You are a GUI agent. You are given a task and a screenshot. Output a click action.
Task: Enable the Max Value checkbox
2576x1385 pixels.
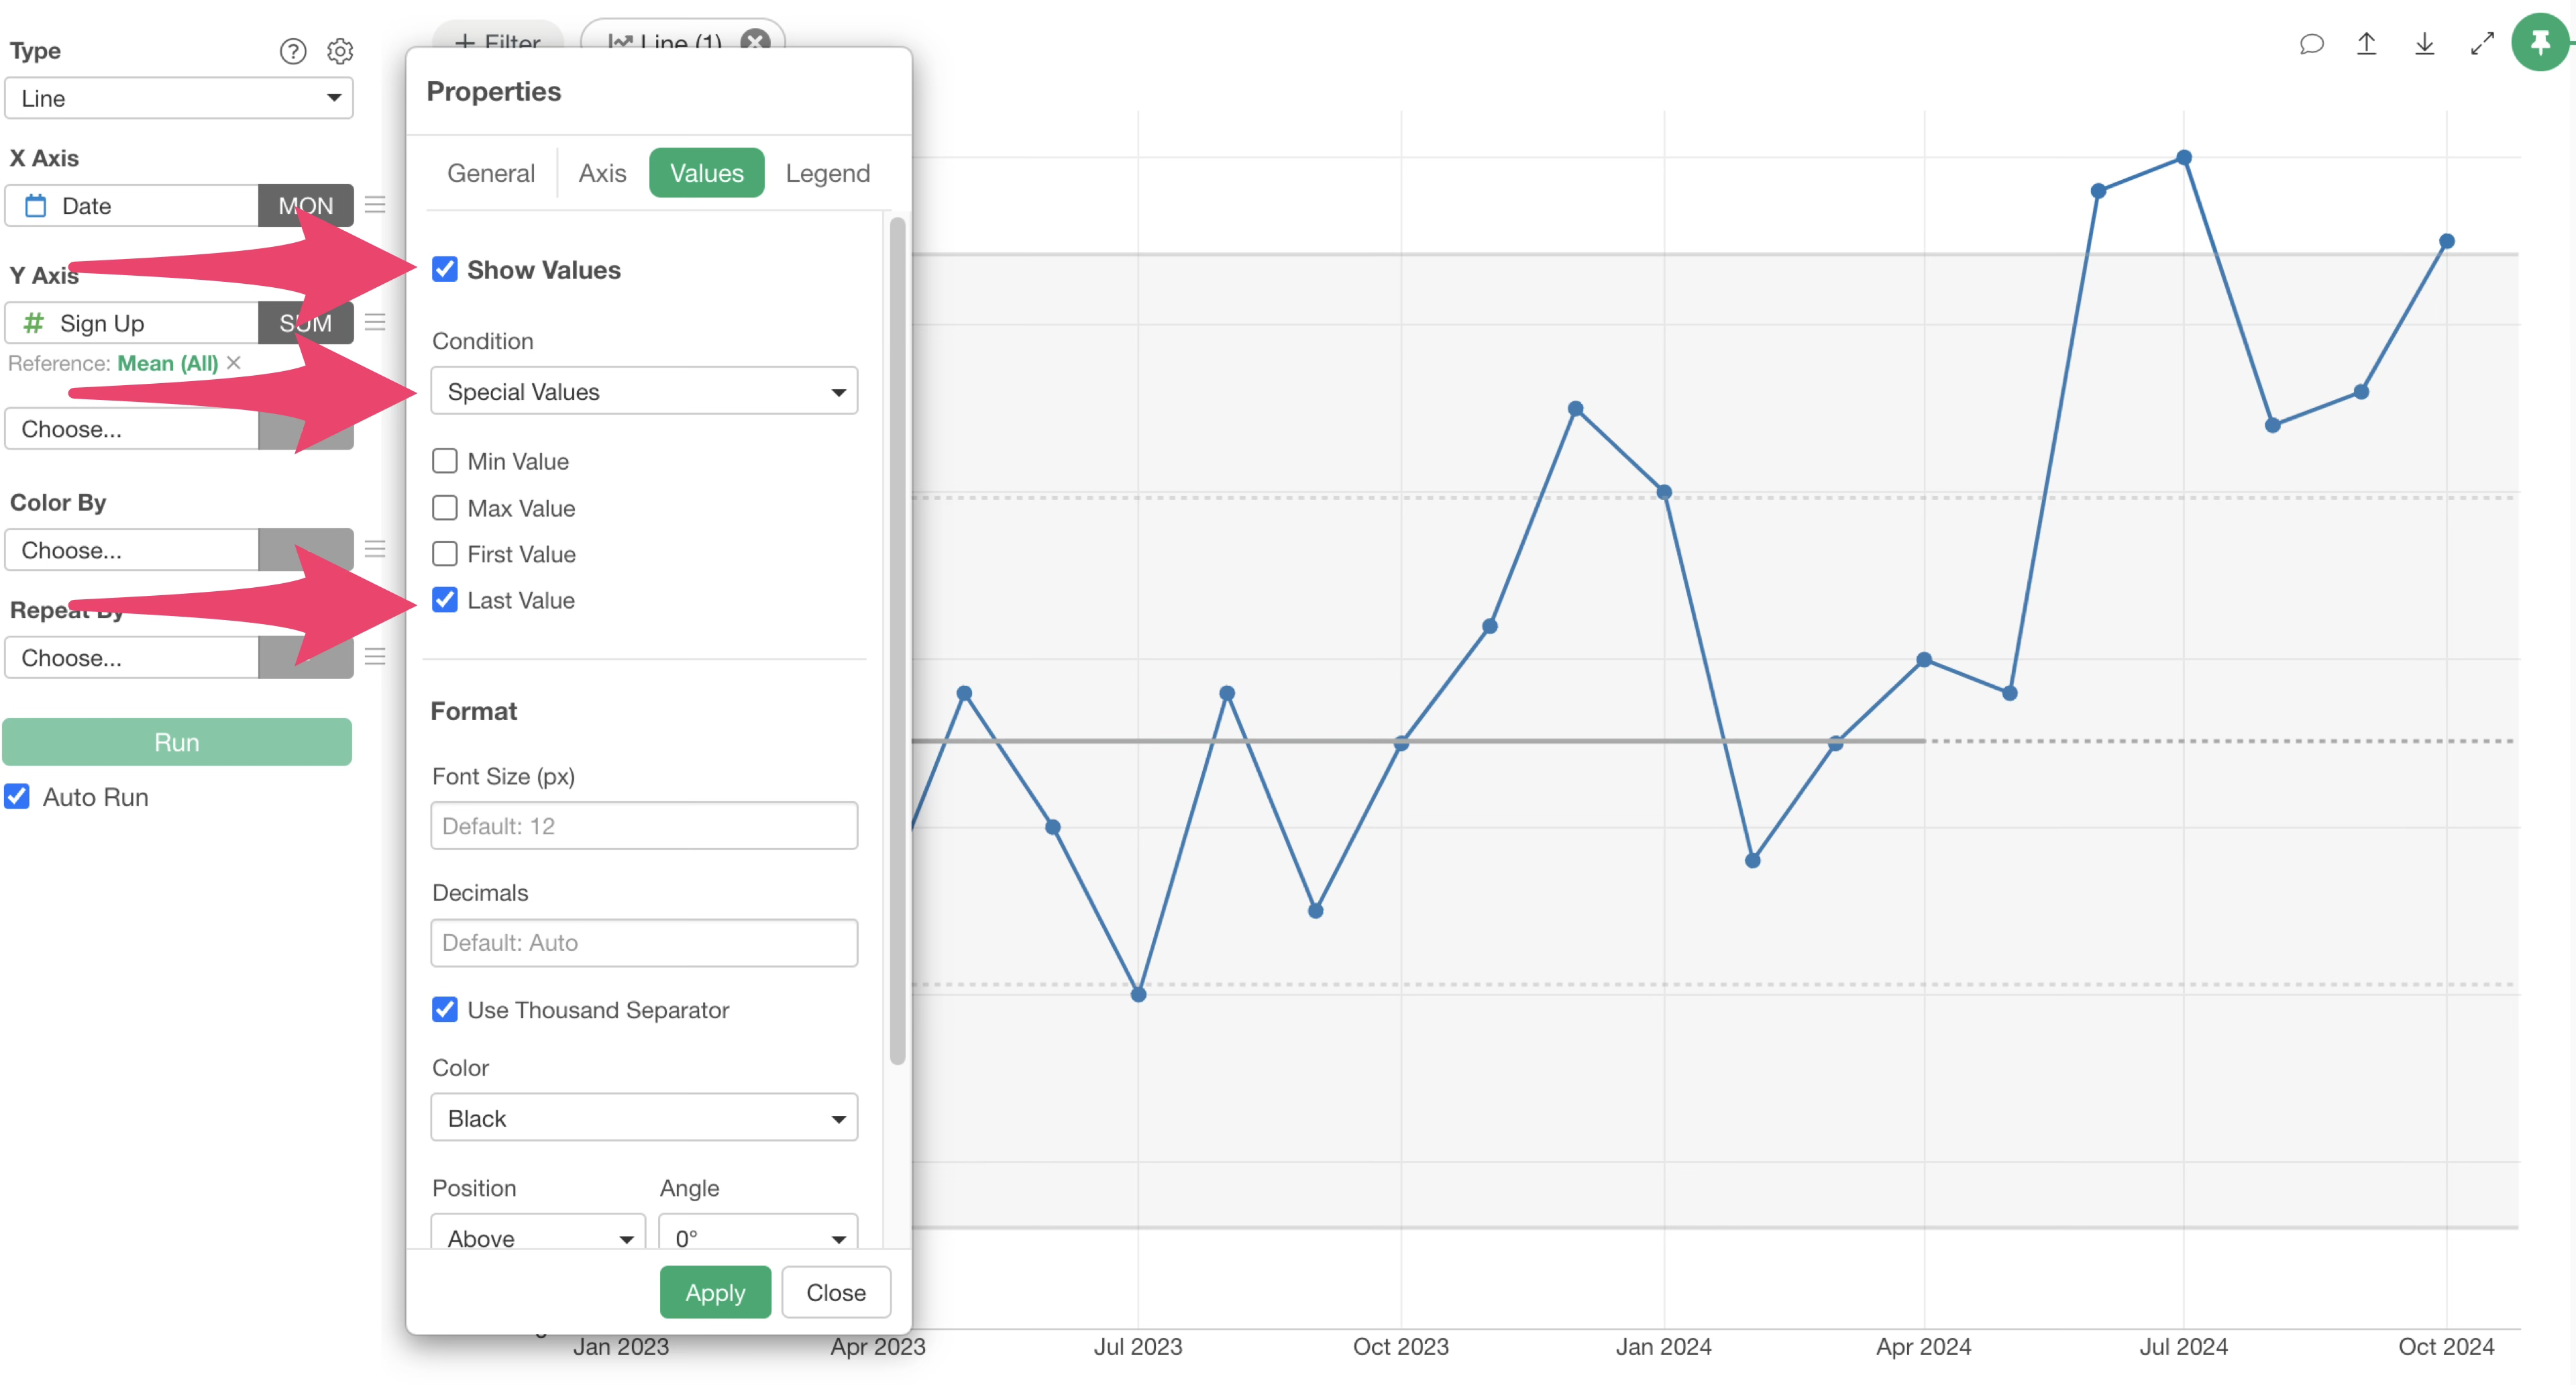[445, 508]
